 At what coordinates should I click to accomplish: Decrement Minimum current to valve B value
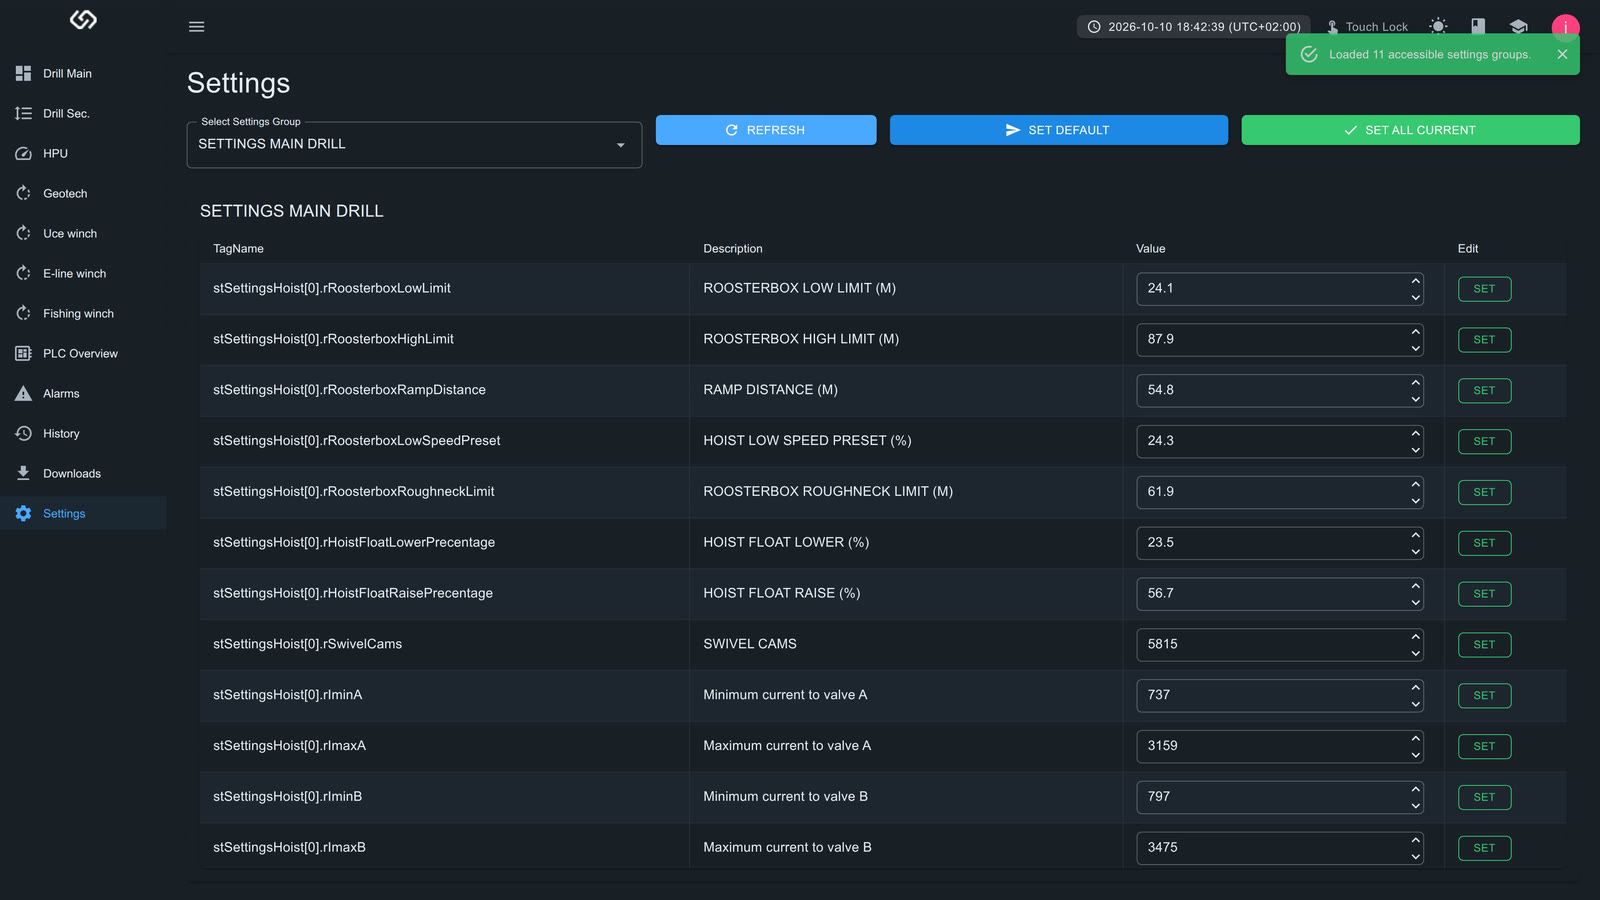click(x=1416, y=806)
